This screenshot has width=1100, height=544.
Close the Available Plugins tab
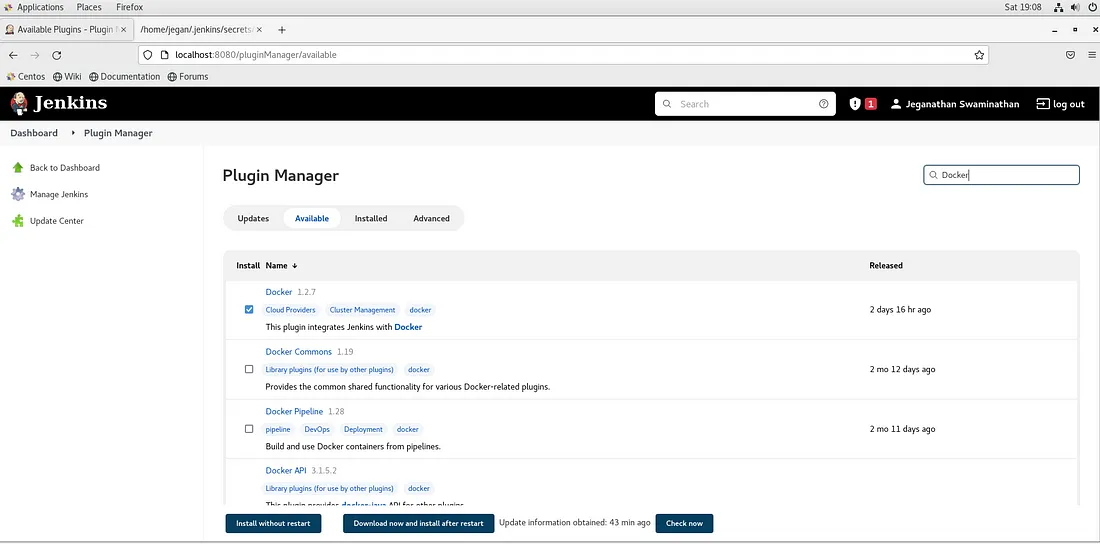[124, 30]
